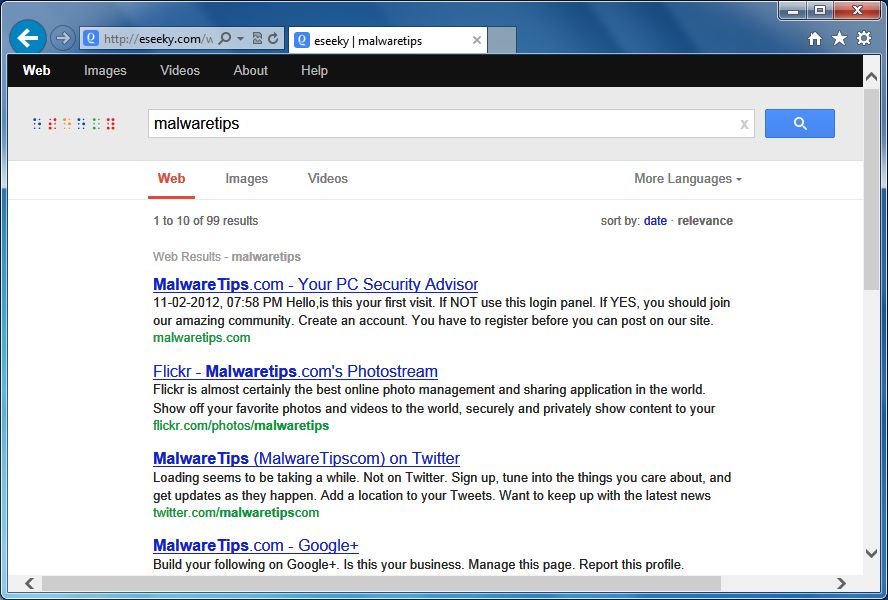Open MalwareTips.com - Google+ result

pyautogui.click(x=255, y=545)
